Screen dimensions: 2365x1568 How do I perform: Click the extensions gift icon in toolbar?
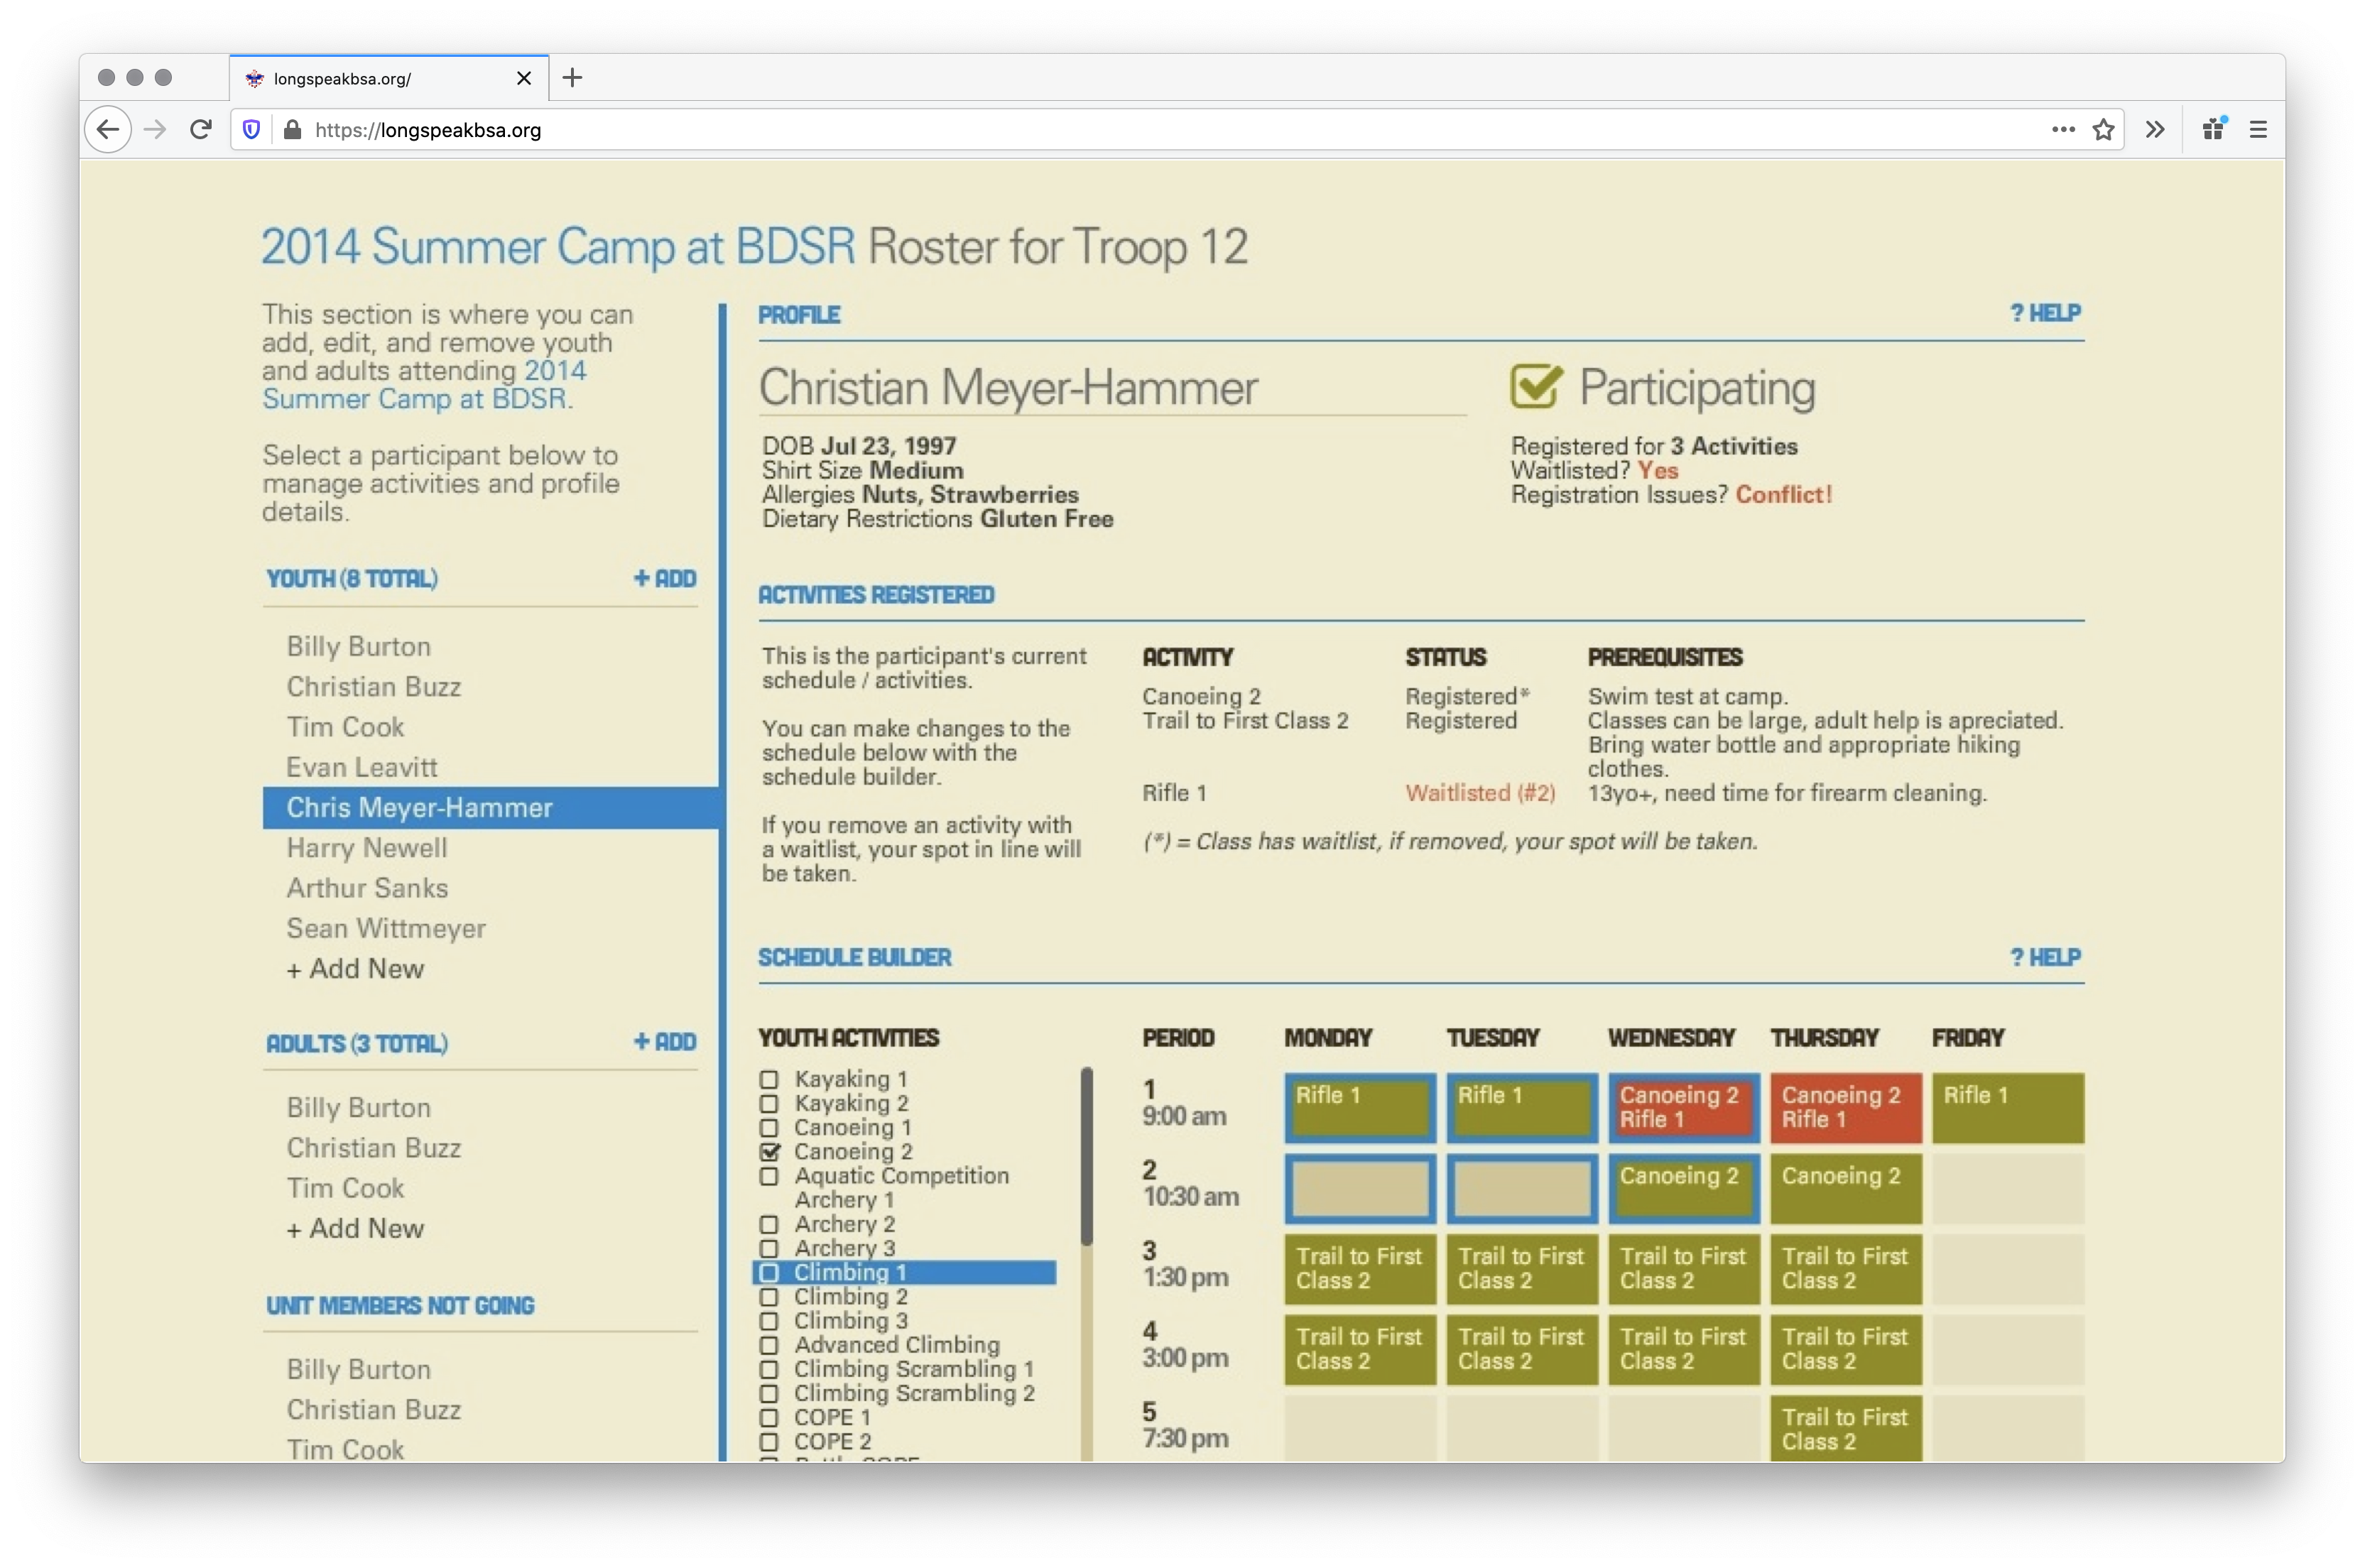2213,130
